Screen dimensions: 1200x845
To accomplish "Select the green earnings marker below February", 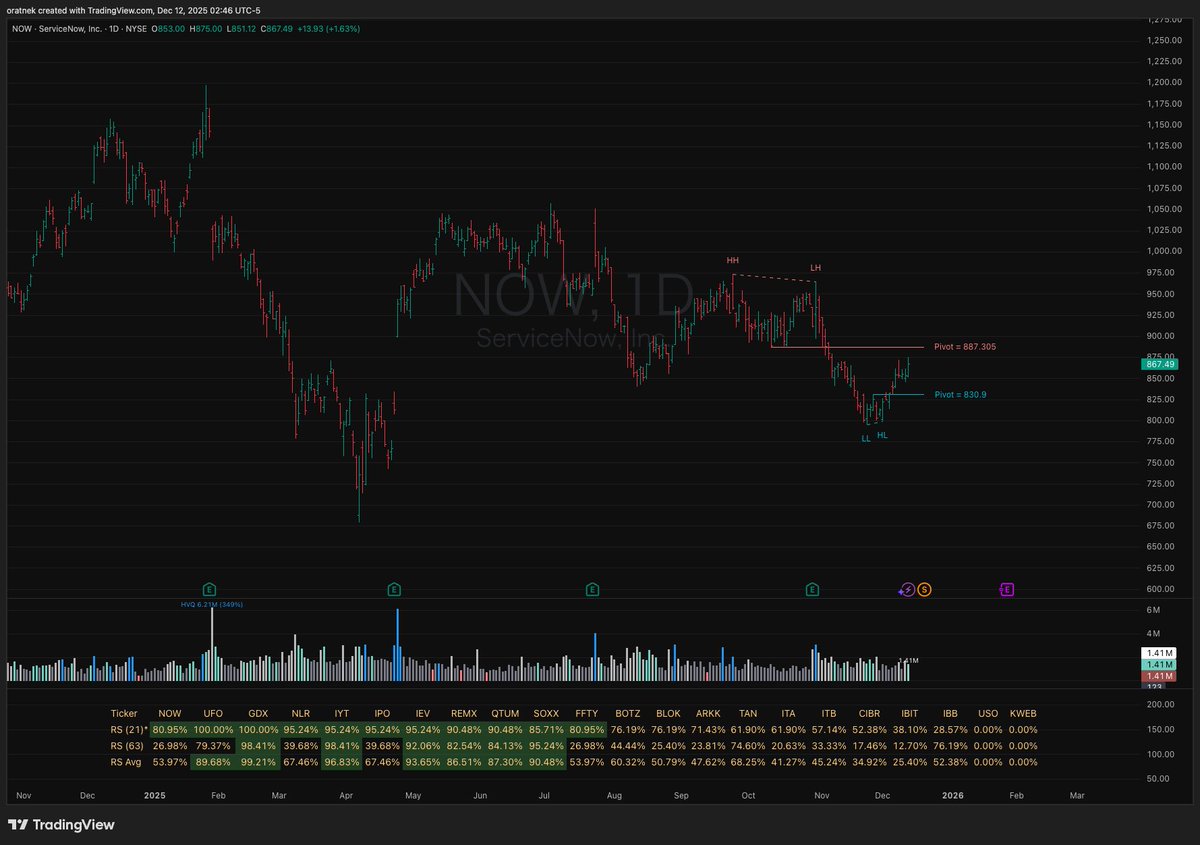I will tap(209, 589).
